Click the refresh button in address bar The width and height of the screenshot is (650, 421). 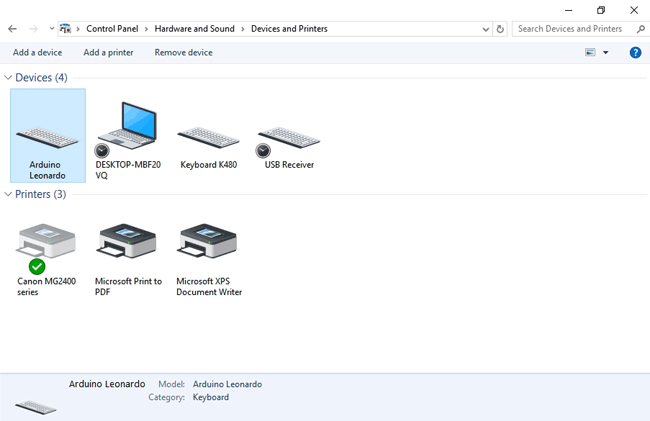[x=501, y=29]
